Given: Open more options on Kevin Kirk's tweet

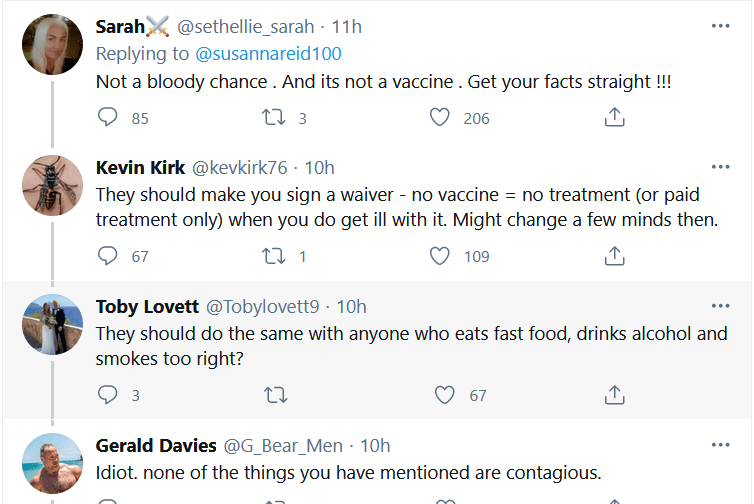Looking at the screenshot, I should click(x=721, y=166).
